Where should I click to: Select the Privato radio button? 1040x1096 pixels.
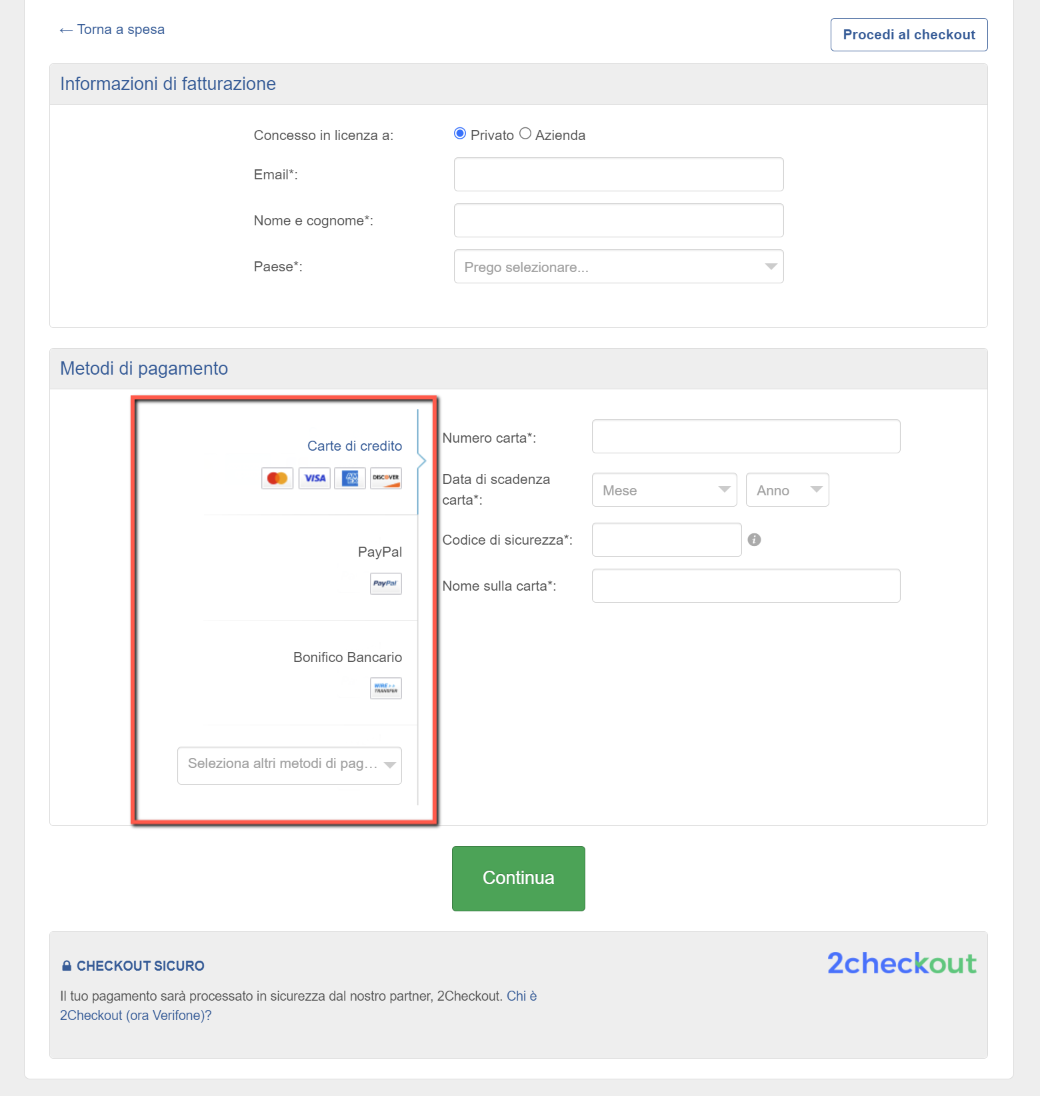(459, 132)
